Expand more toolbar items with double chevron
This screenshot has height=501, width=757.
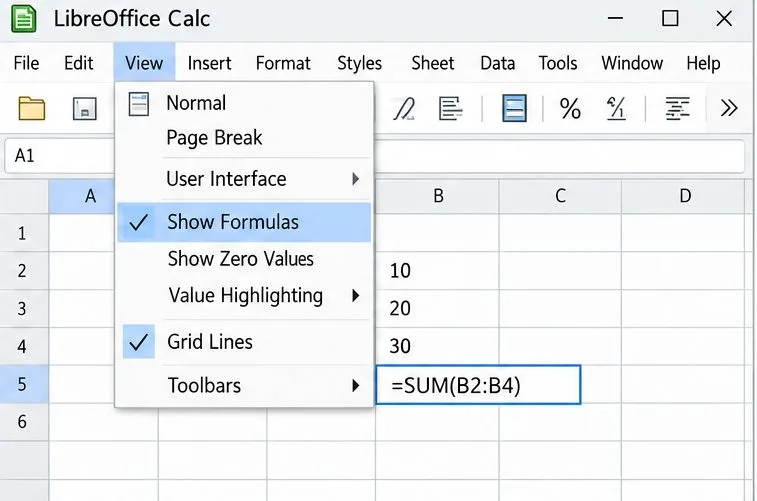729,108
